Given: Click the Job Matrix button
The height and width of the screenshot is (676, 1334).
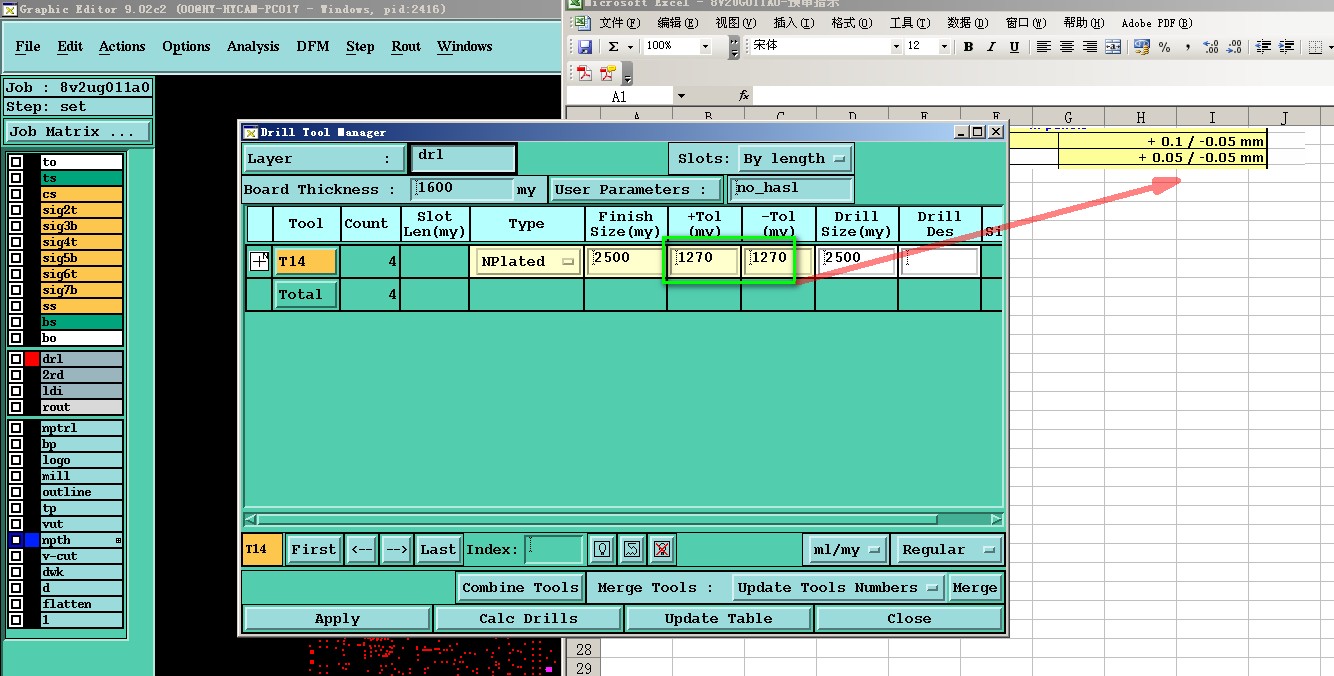Looking at the screenshot, I should tap(78, 131).
